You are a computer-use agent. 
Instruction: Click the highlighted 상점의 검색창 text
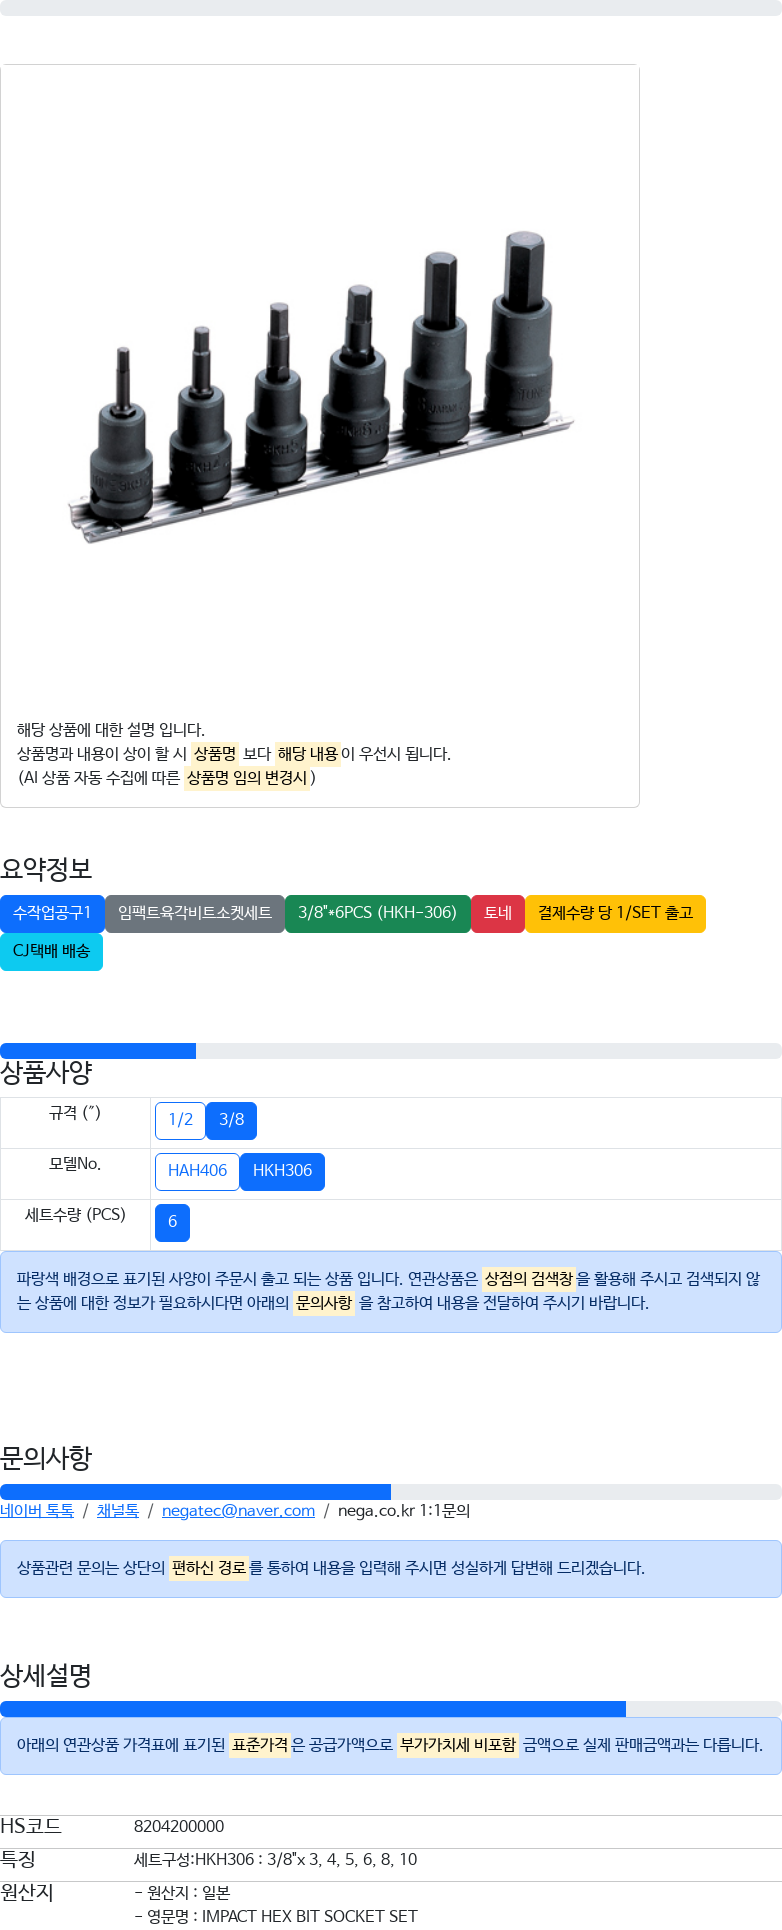click(528, 1279)
